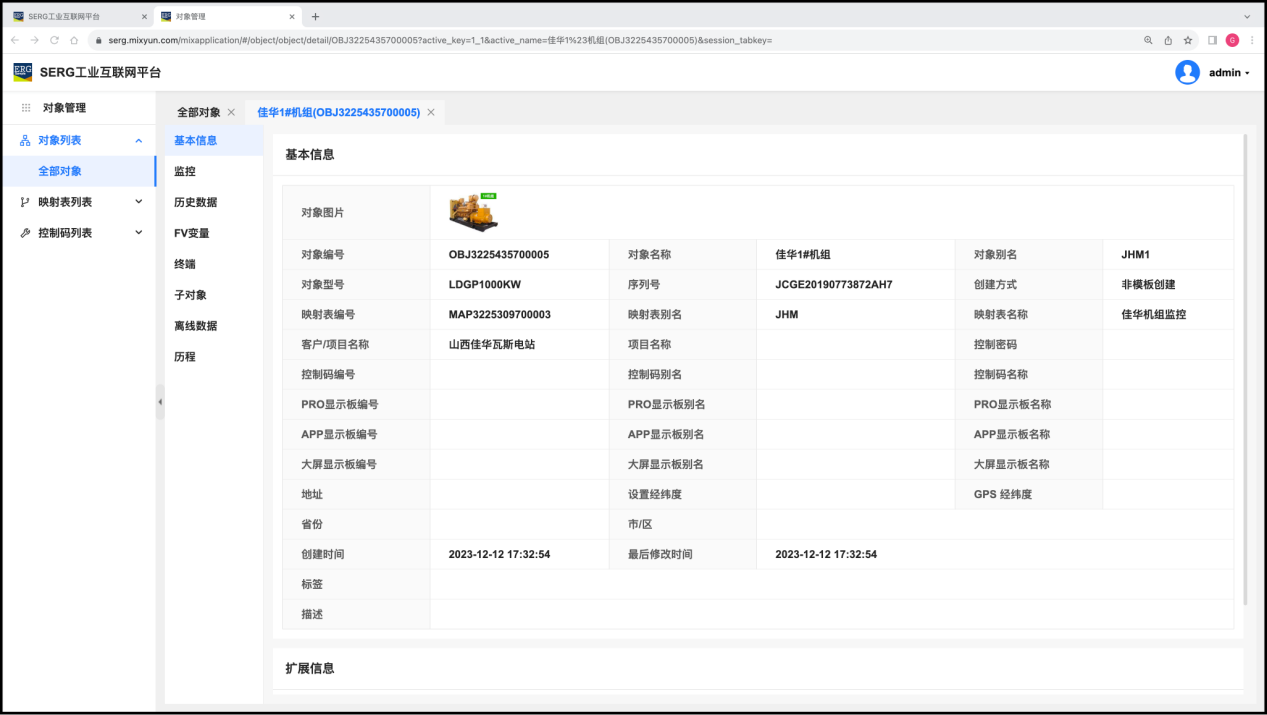Viewport: 1267px width, 715px height.
Task: Select 全部对象 in the sidebar
Action: click(x=60, y=171)
